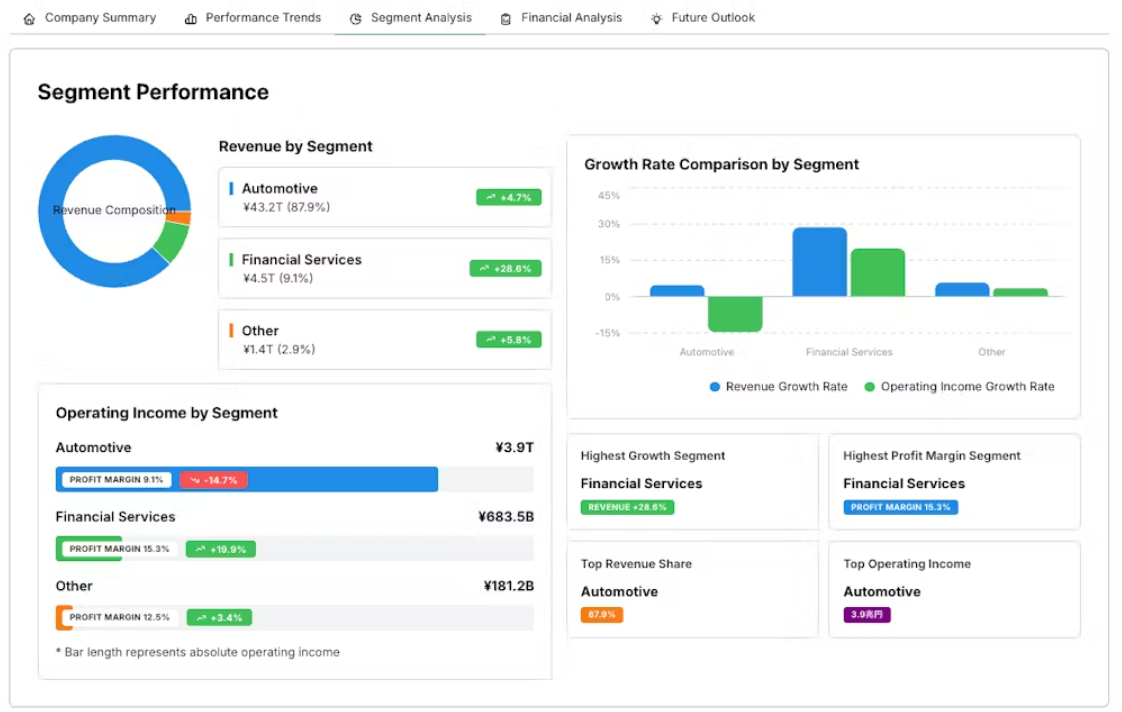
Task: Go to the Future Outlook tab
Action: point(703,18)
